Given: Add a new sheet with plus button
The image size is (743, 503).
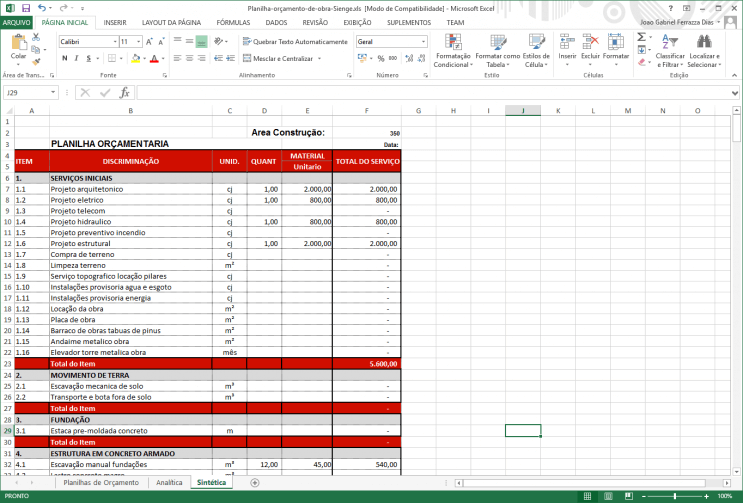Looking at the screenshot, I should pos(254,482).
